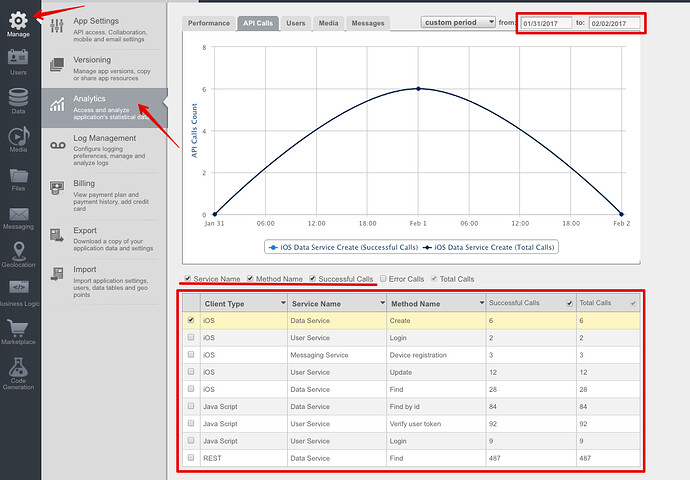Open Import section

pyautogui.click(x=104, y=282)
